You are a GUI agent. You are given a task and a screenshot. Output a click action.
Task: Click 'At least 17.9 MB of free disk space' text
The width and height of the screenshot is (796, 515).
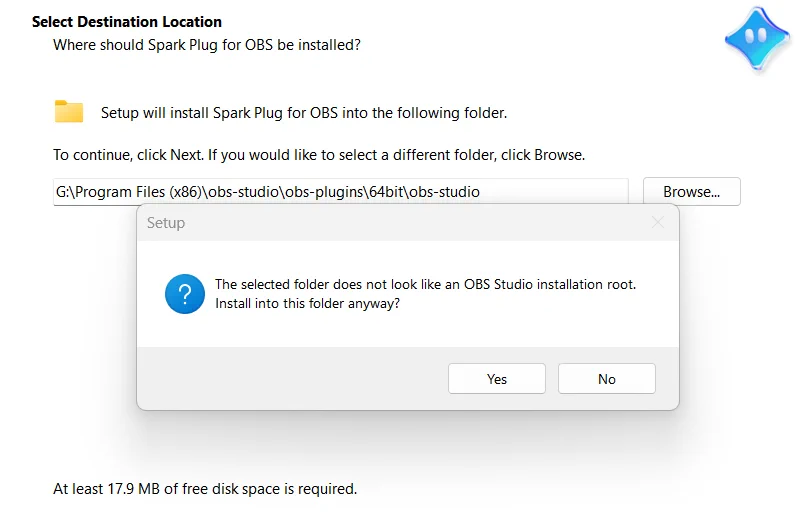point(205,489)
